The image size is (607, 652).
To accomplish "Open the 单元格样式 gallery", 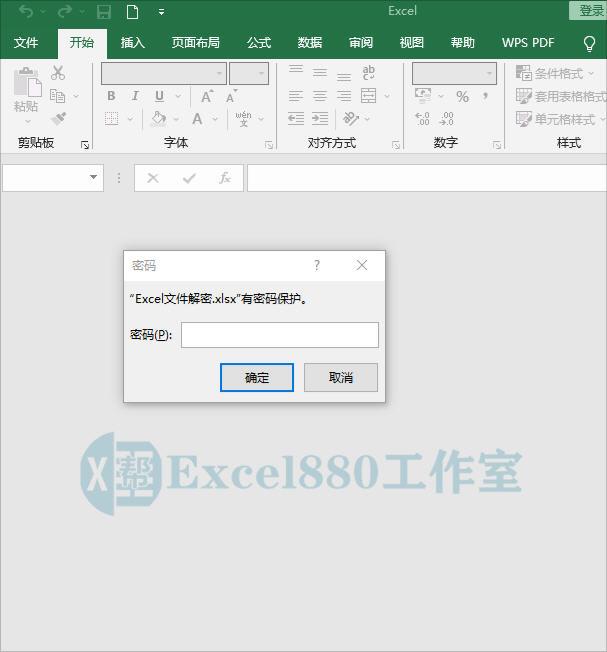I will point(560,119).
